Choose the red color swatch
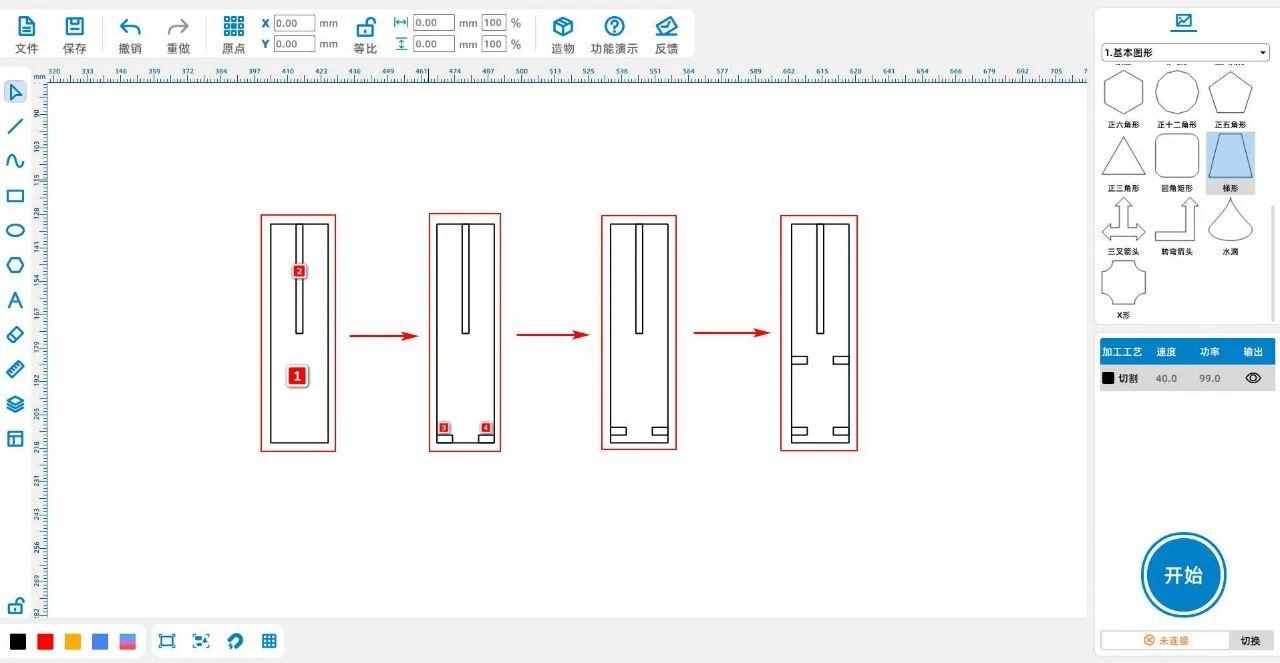Viewport: 1280px width, 663px height. tap(45, 642)
